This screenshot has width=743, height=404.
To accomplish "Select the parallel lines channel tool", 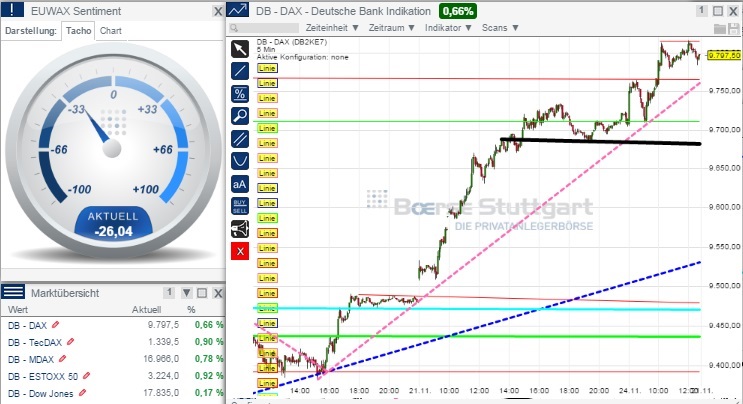I will pos(240,139).
